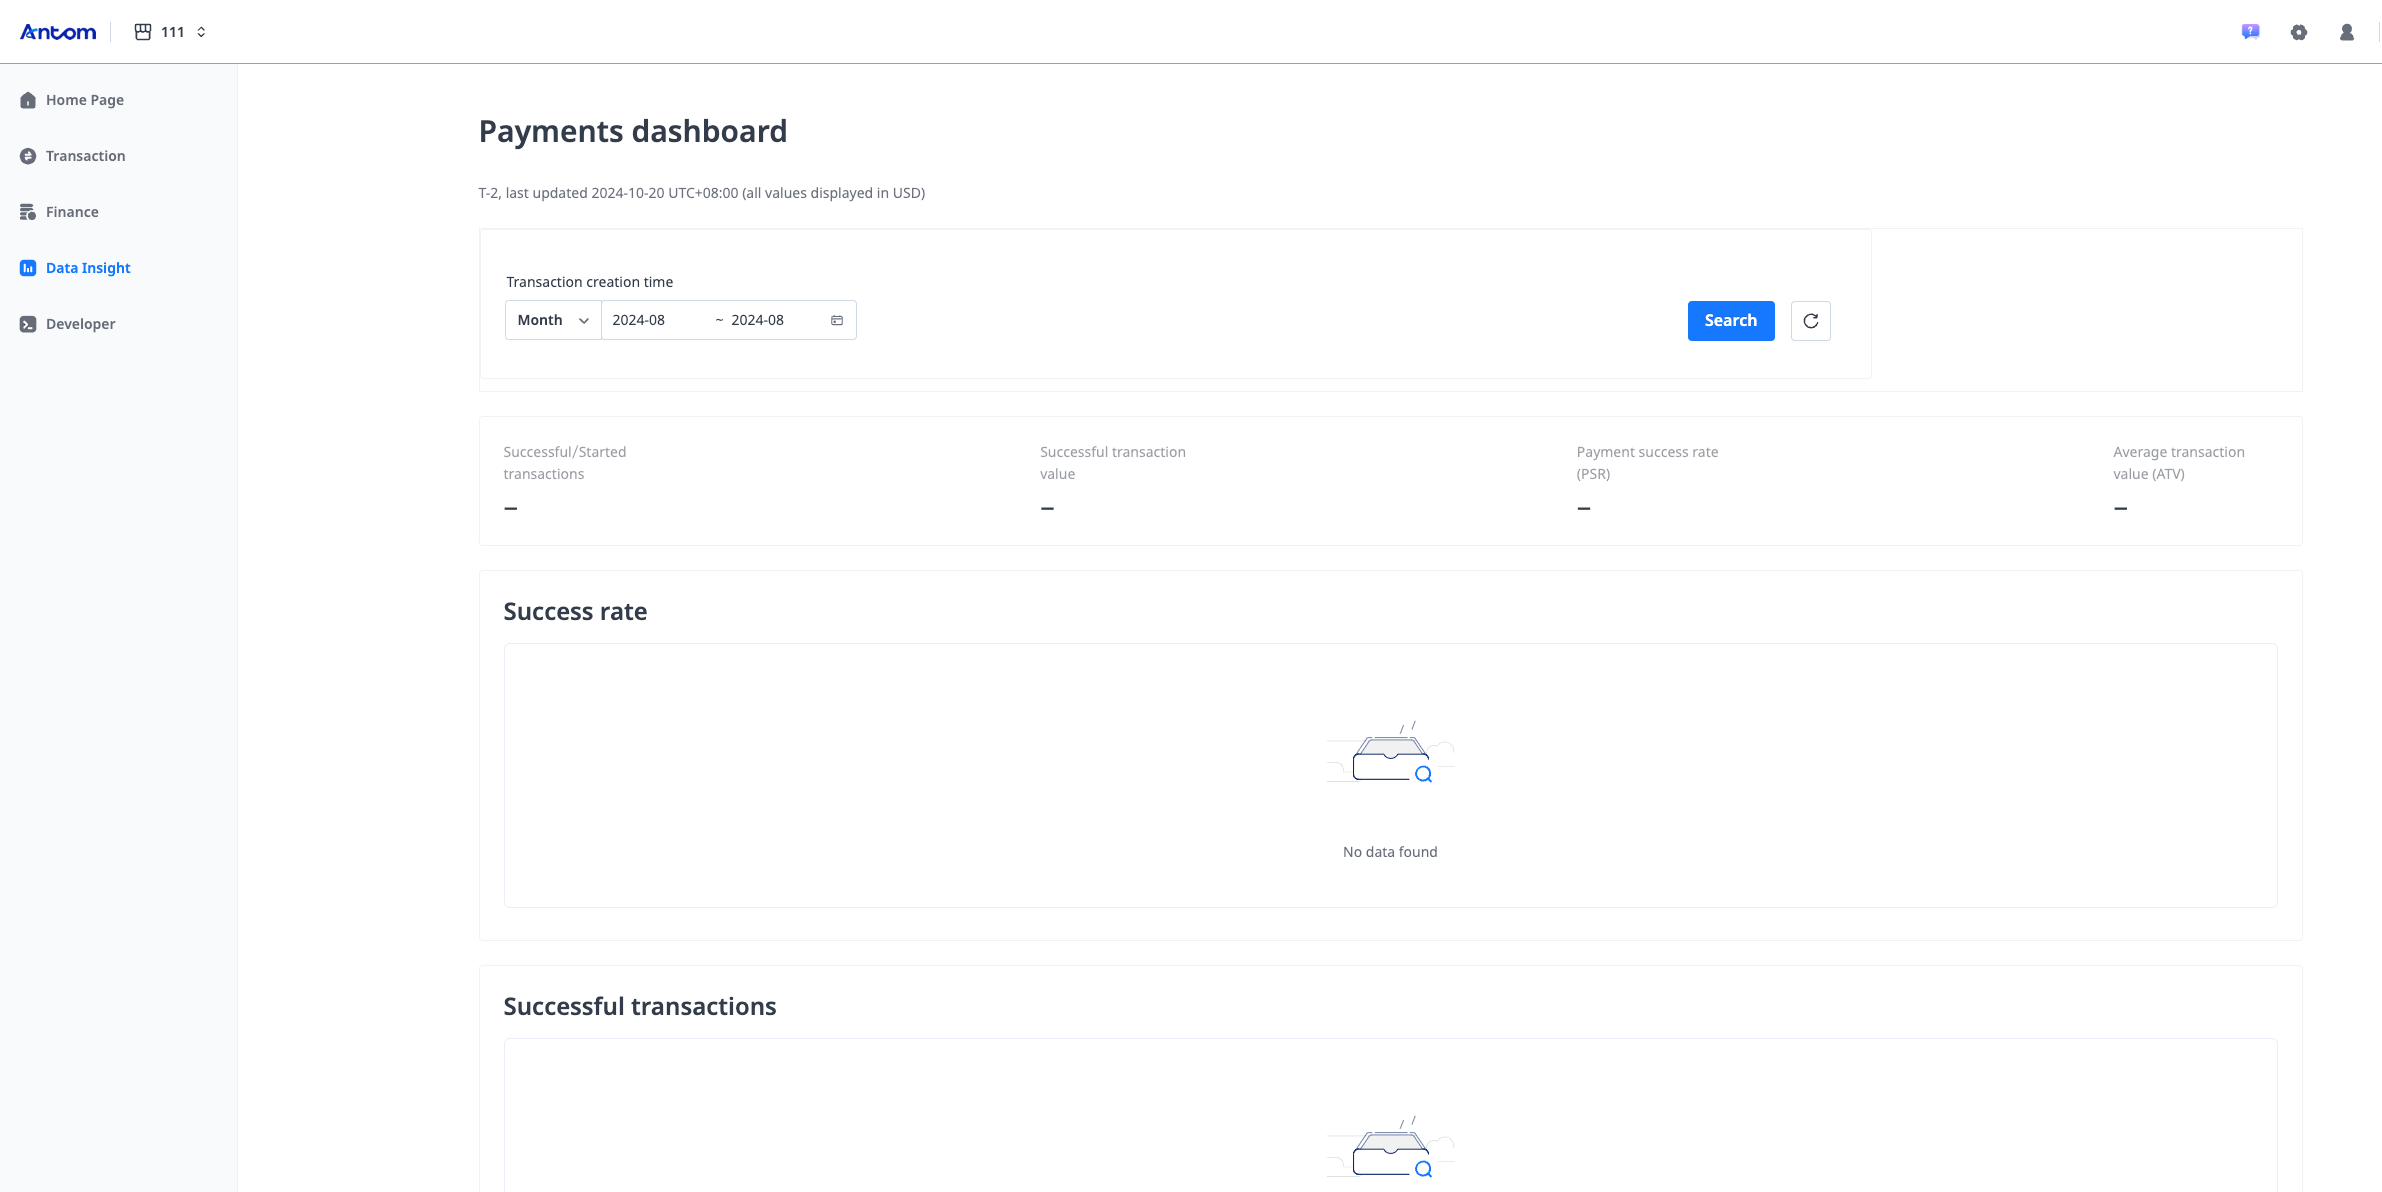Viewport: 2382px width, 1192px height.
Task: Open the settings gear icon
Action: (2298, 32)
